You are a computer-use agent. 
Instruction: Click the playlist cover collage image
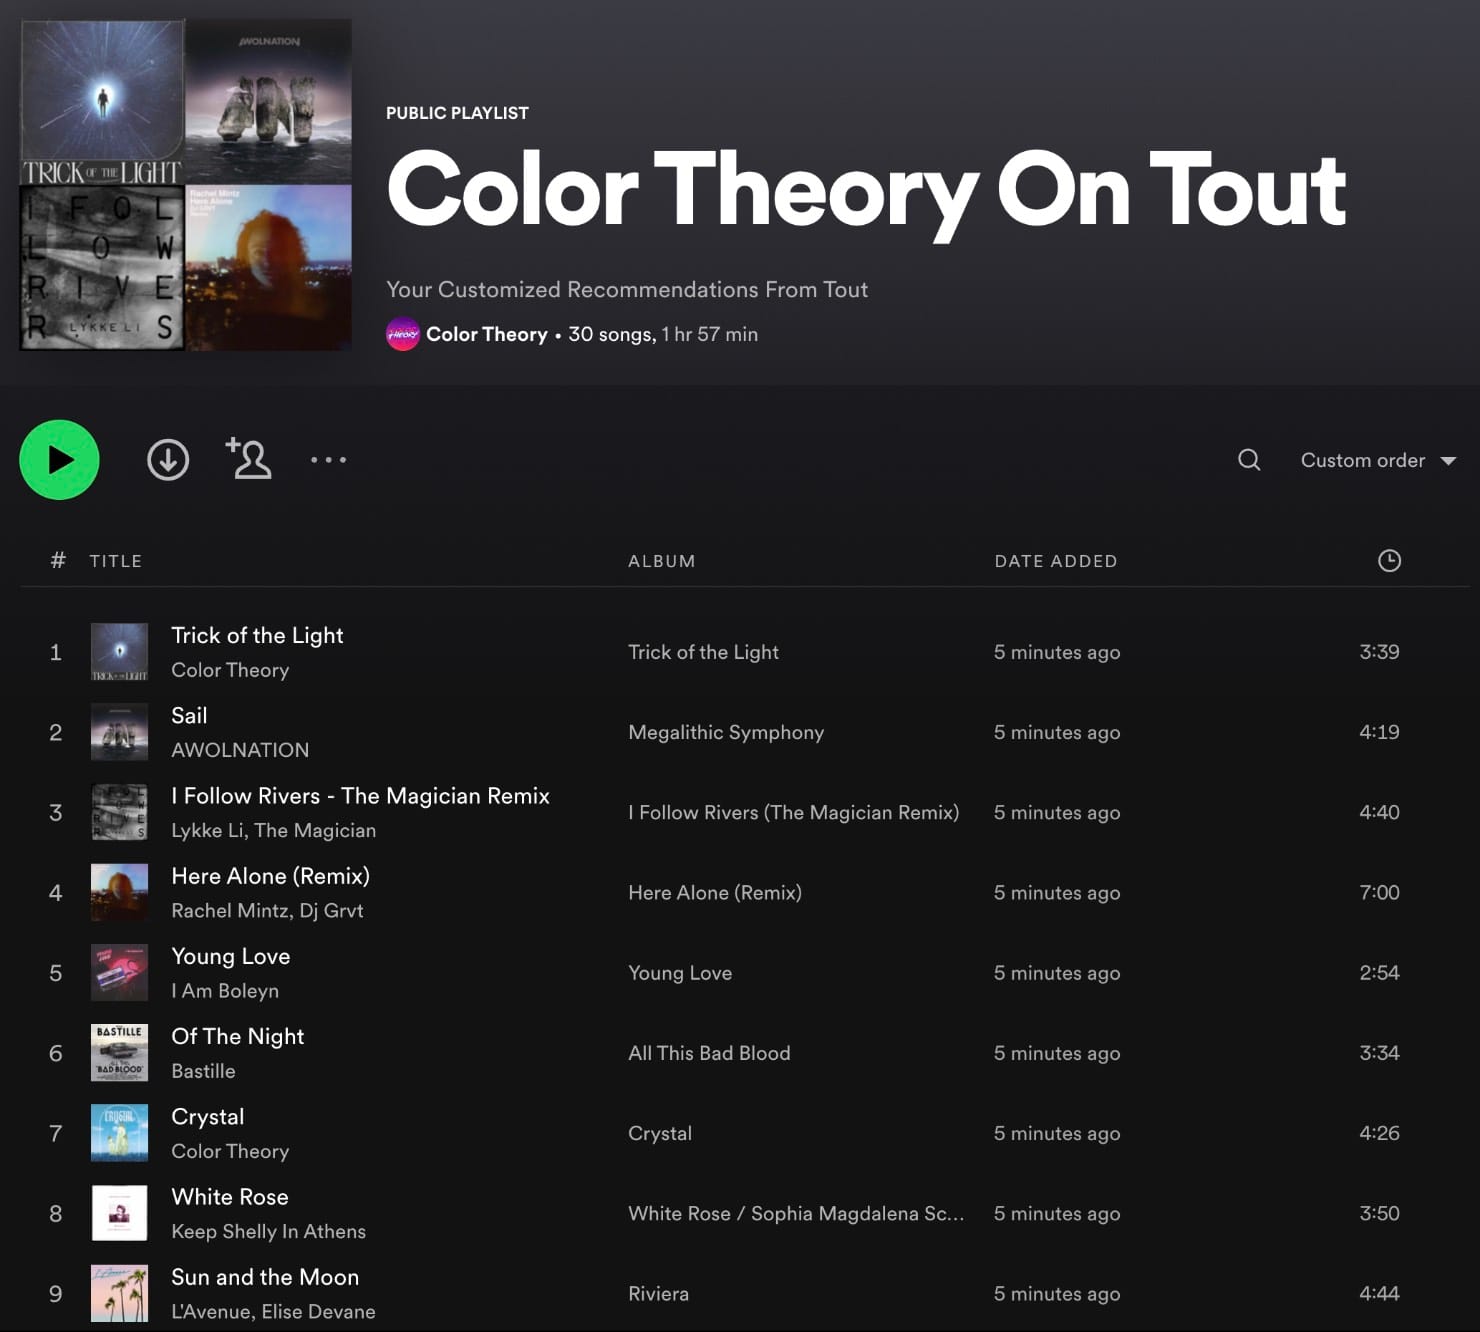coord(186,185)
